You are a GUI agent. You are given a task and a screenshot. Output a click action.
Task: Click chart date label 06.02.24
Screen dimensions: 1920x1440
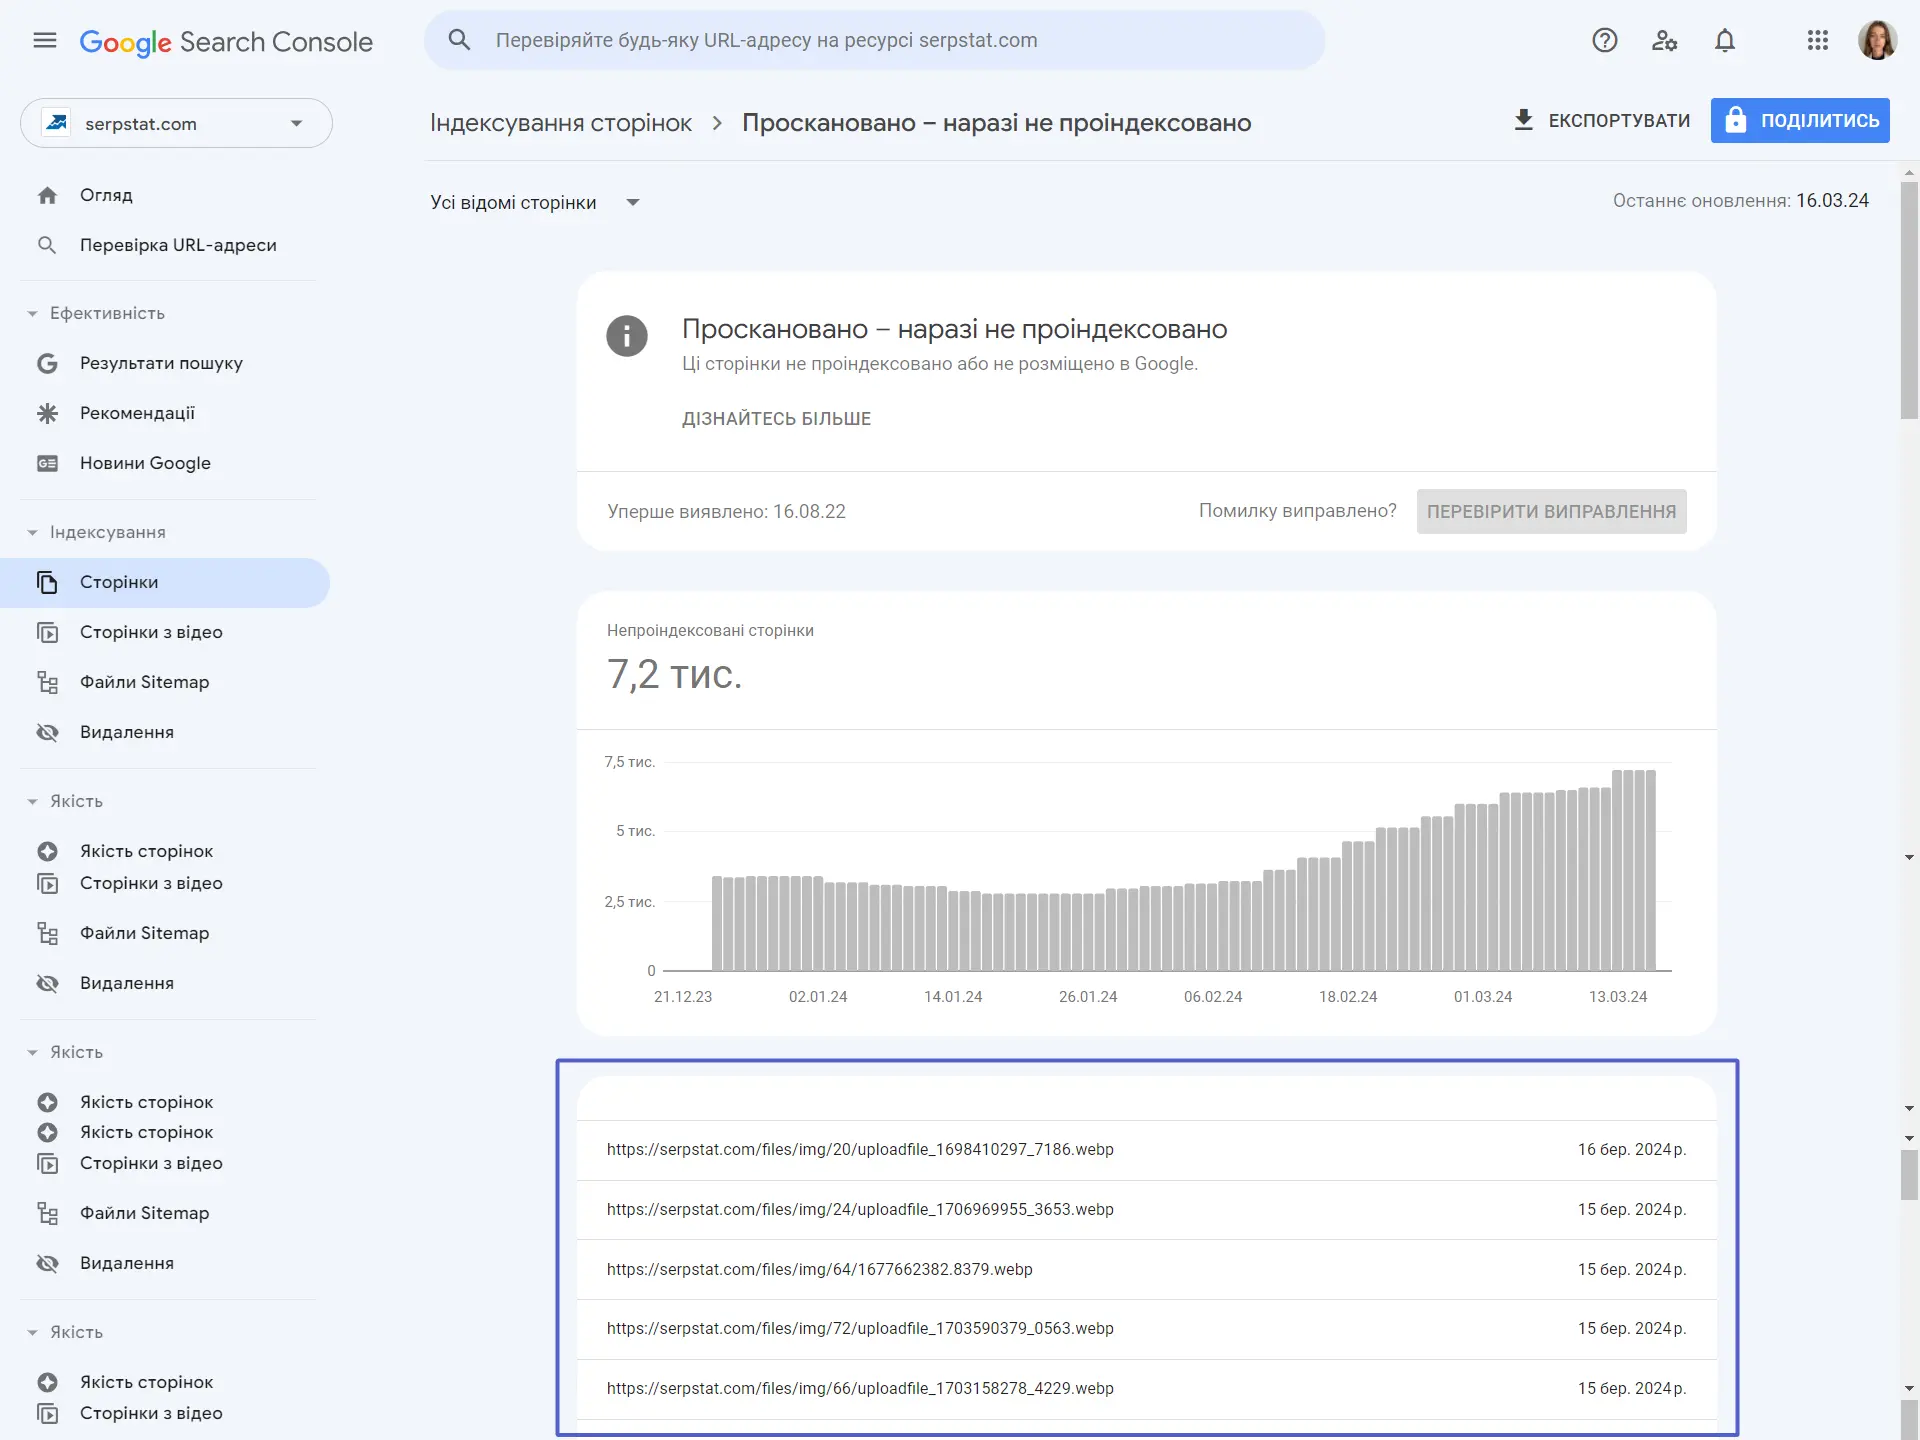[x=1213, y=997]
